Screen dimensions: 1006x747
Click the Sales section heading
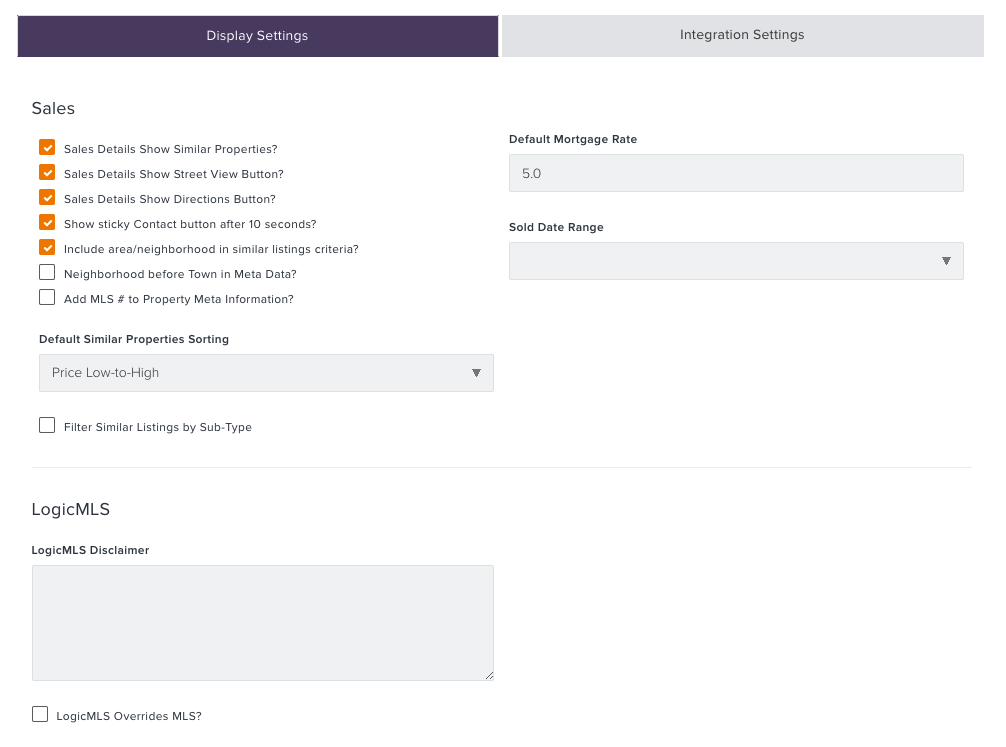[53, 108]
